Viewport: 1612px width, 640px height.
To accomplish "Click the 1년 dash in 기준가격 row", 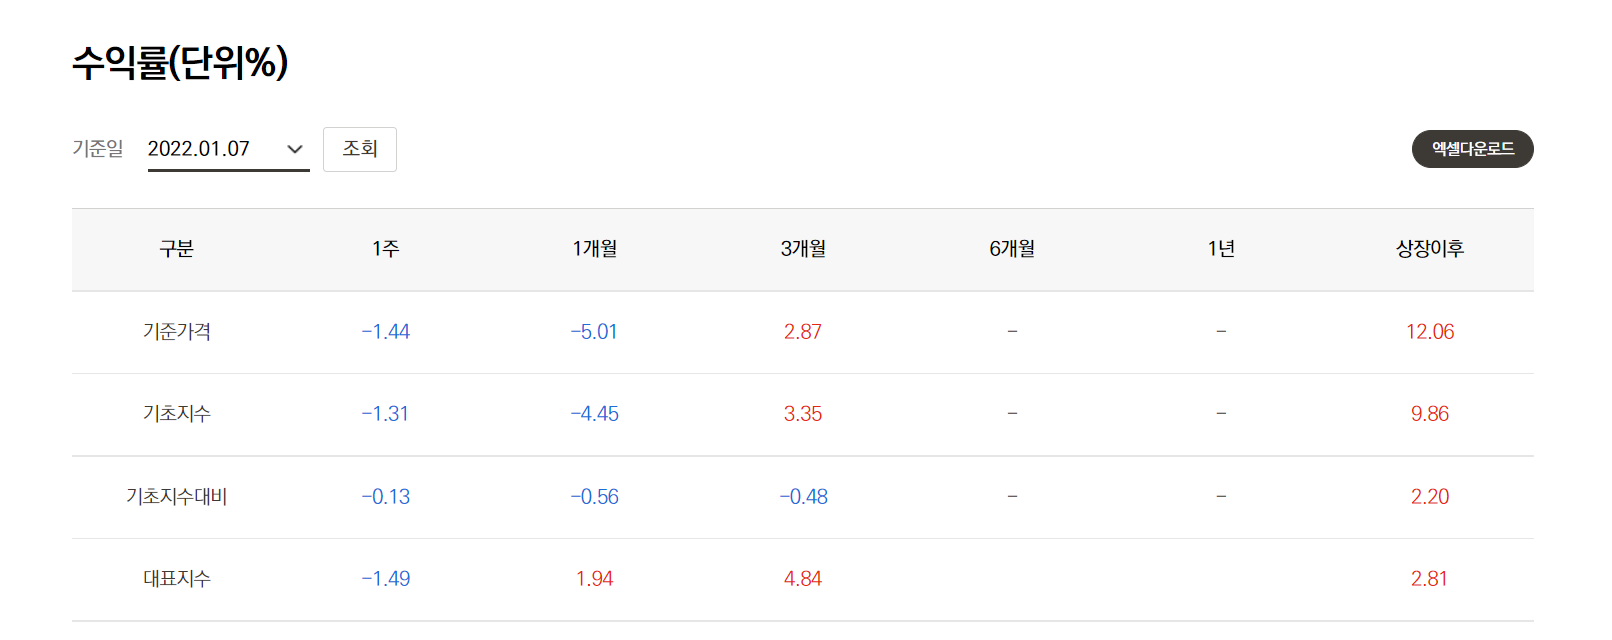I will point(1221,331).
